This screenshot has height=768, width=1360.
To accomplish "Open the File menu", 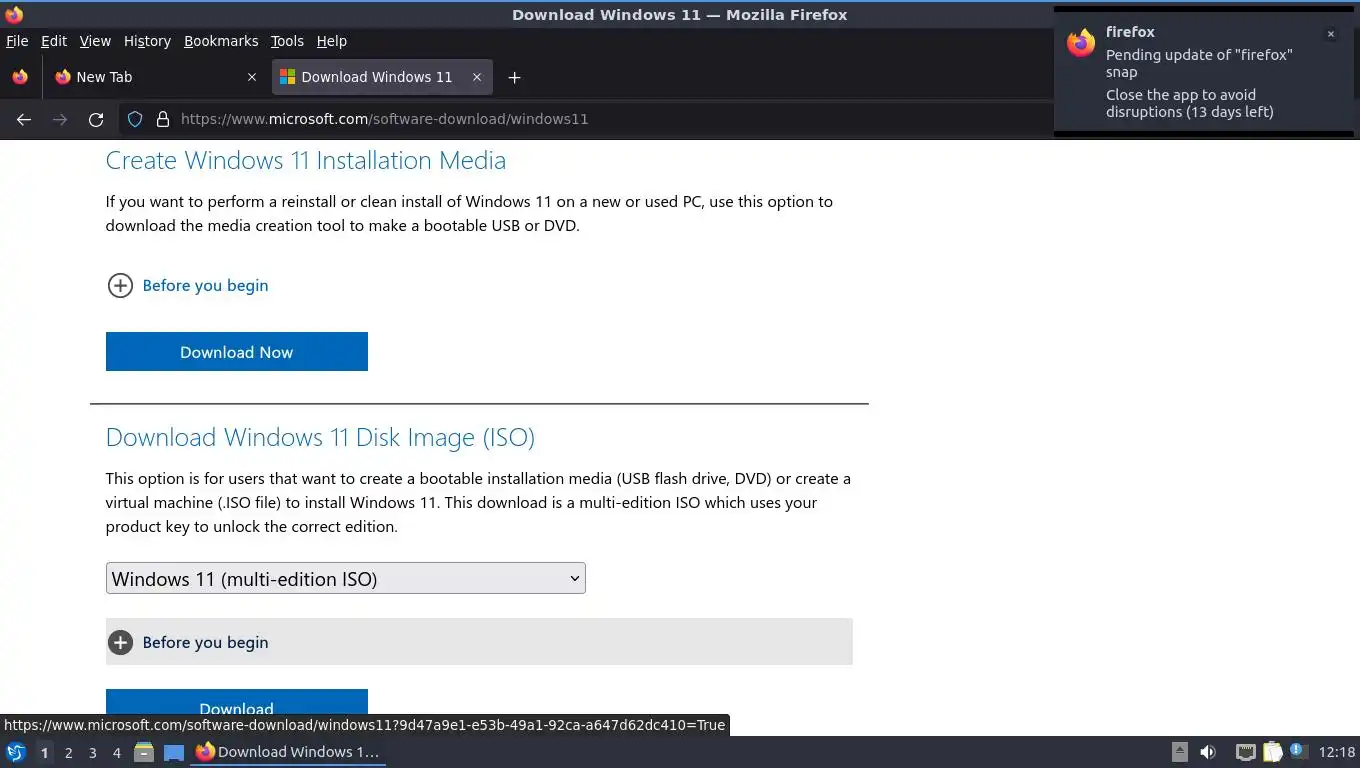I will point(17,41).
